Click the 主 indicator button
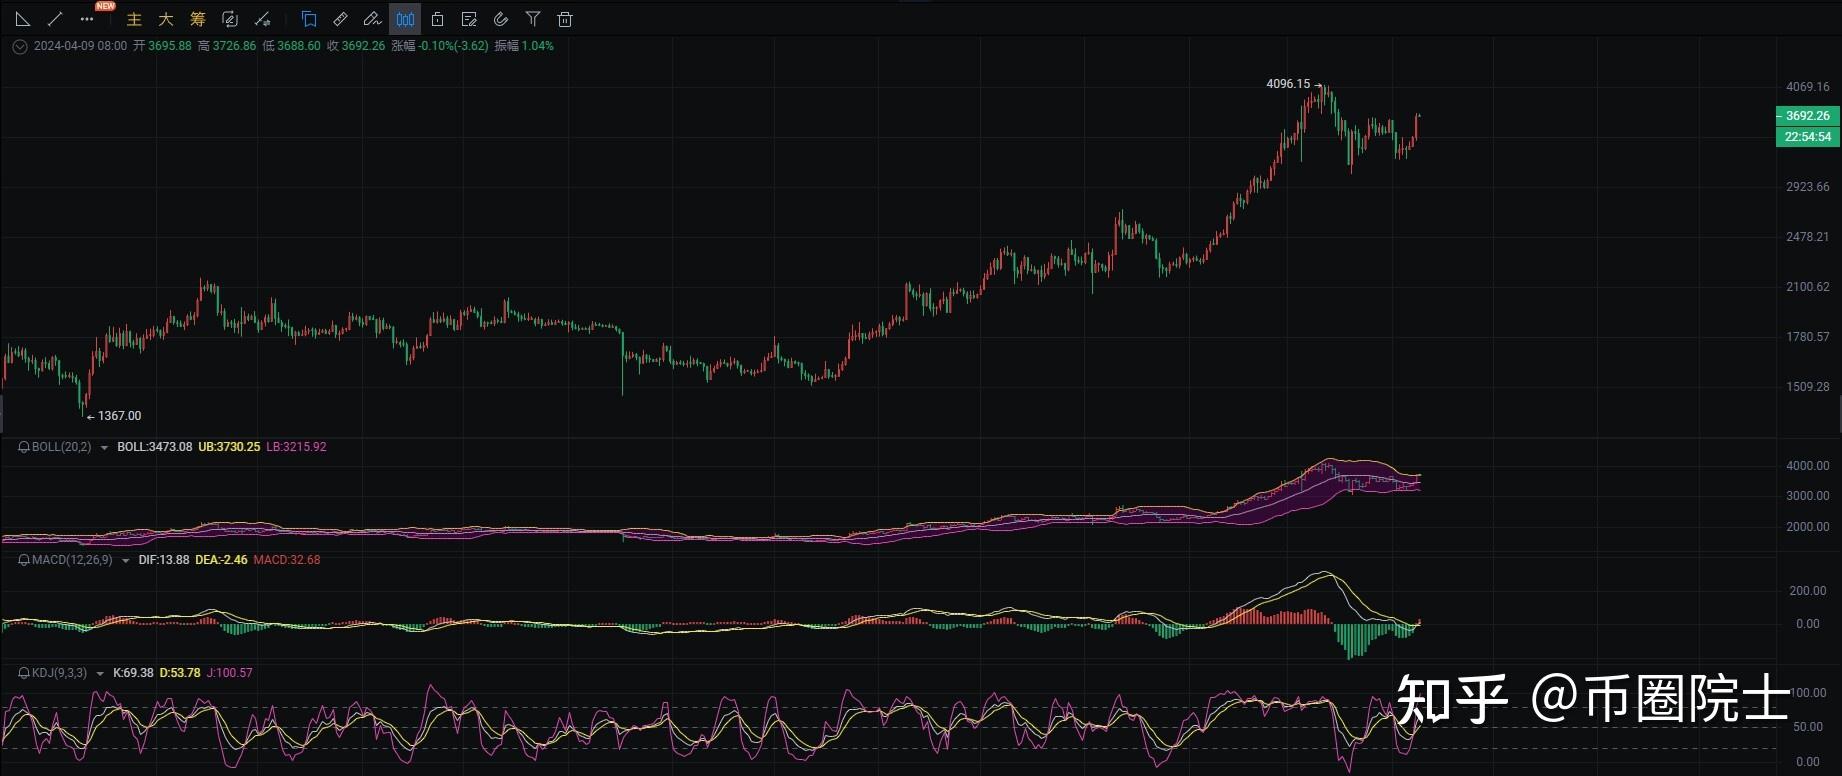The width and height of the screenshot is (1842, 776). click(x=135, y=19)
